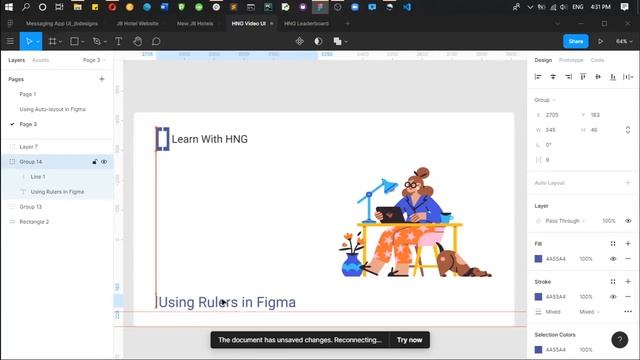Image resolution: width=640 pixels, height=360 pixels.
Task: Open the Prototype tab
Action: tap(571, 60)
